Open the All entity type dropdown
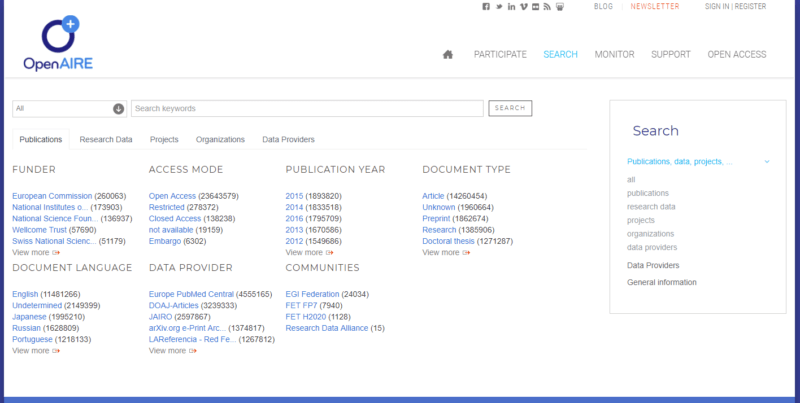 (69, 109)
